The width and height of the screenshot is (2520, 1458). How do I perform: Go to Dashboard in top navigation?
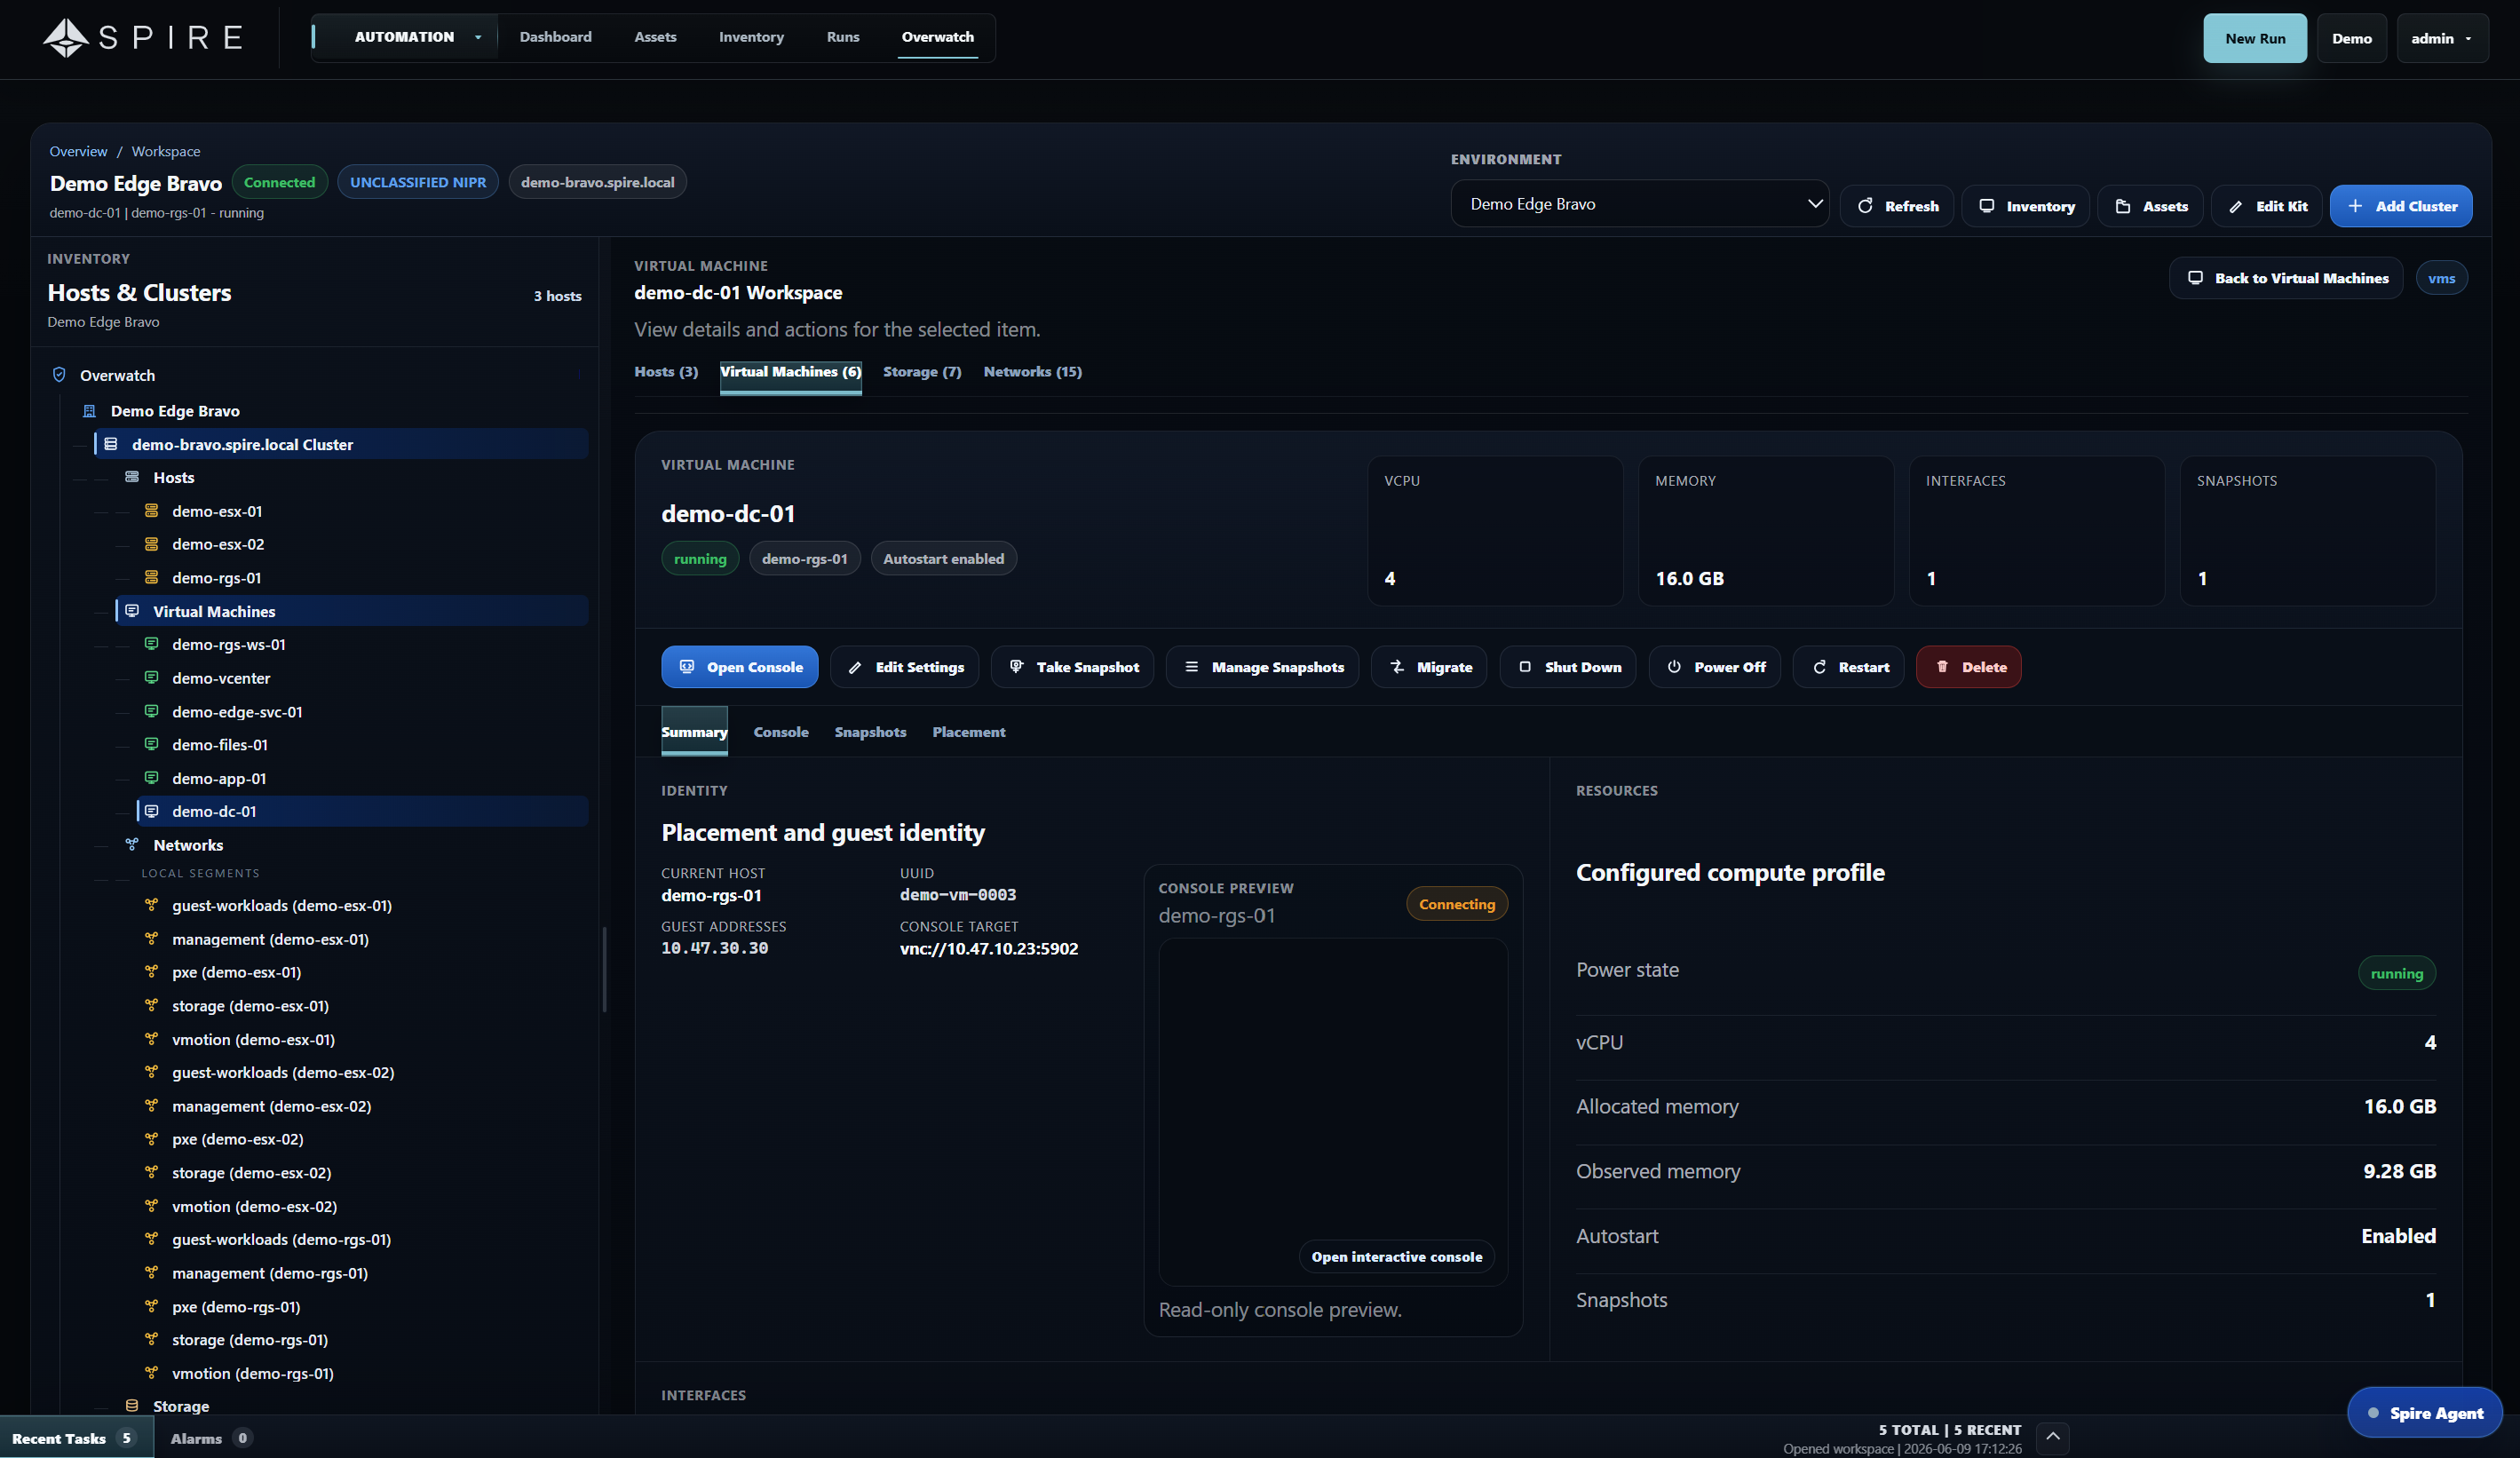[555, 37]
